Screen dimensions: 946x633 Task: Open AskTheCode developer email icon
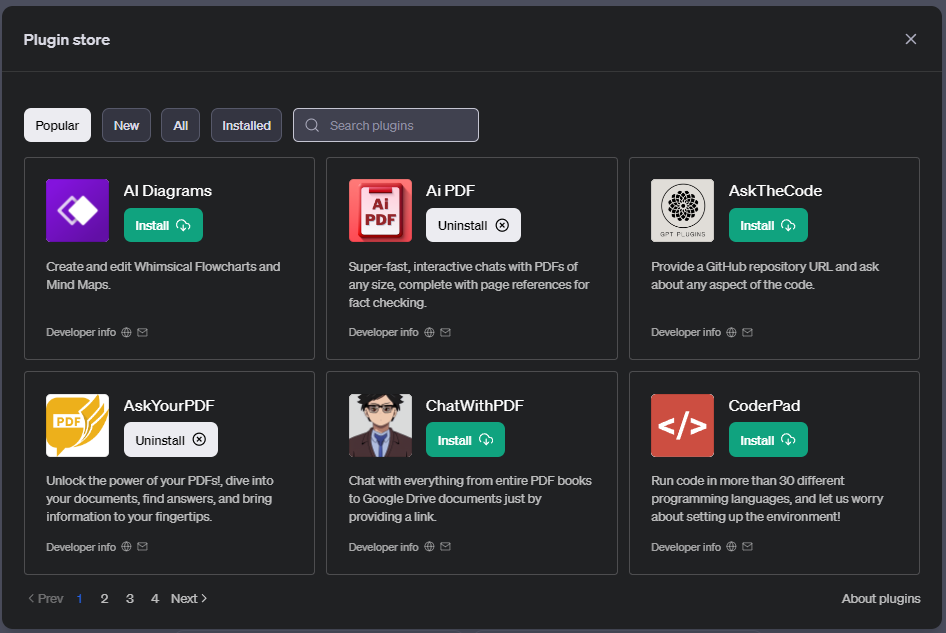[x=748, y=332]
